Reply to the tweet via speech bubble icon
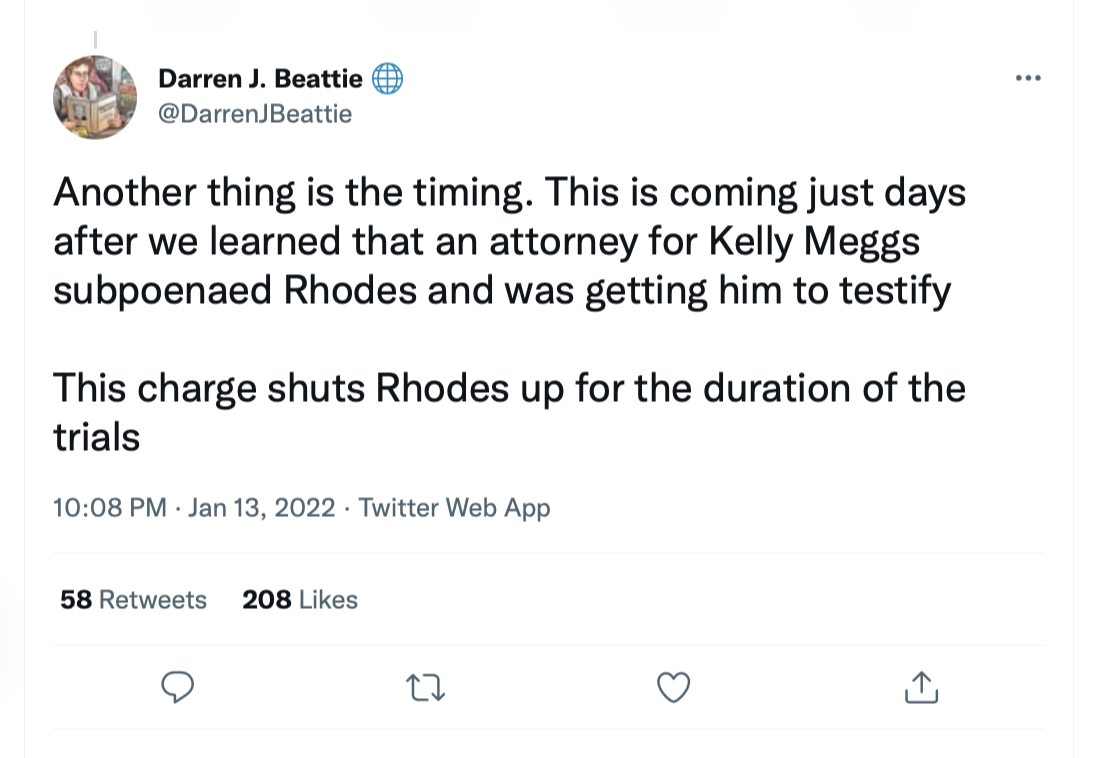 pos(177,686)
